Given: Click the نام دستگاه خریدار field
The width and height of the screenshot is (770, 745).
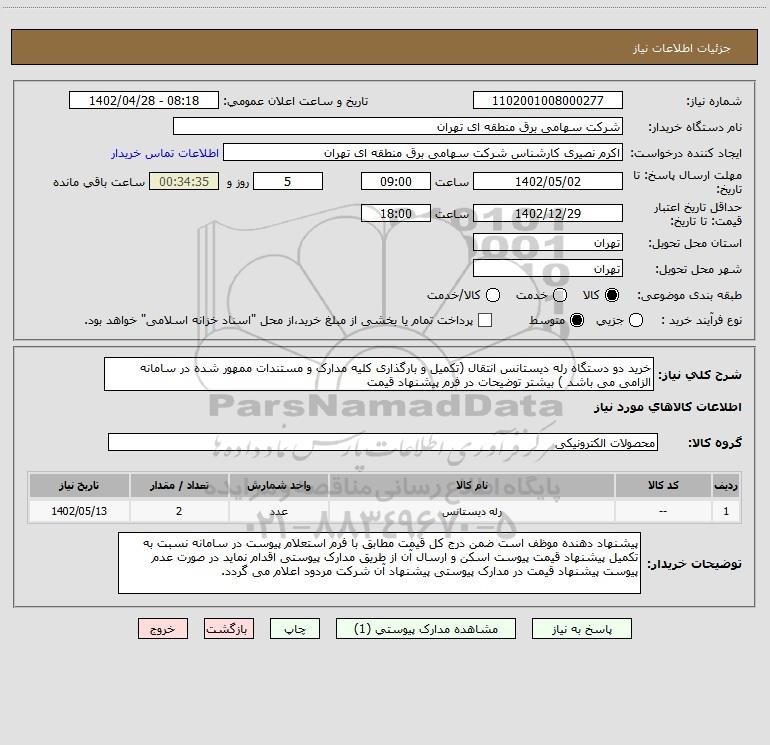Looking at the screenshot, I should click(398, 126).
